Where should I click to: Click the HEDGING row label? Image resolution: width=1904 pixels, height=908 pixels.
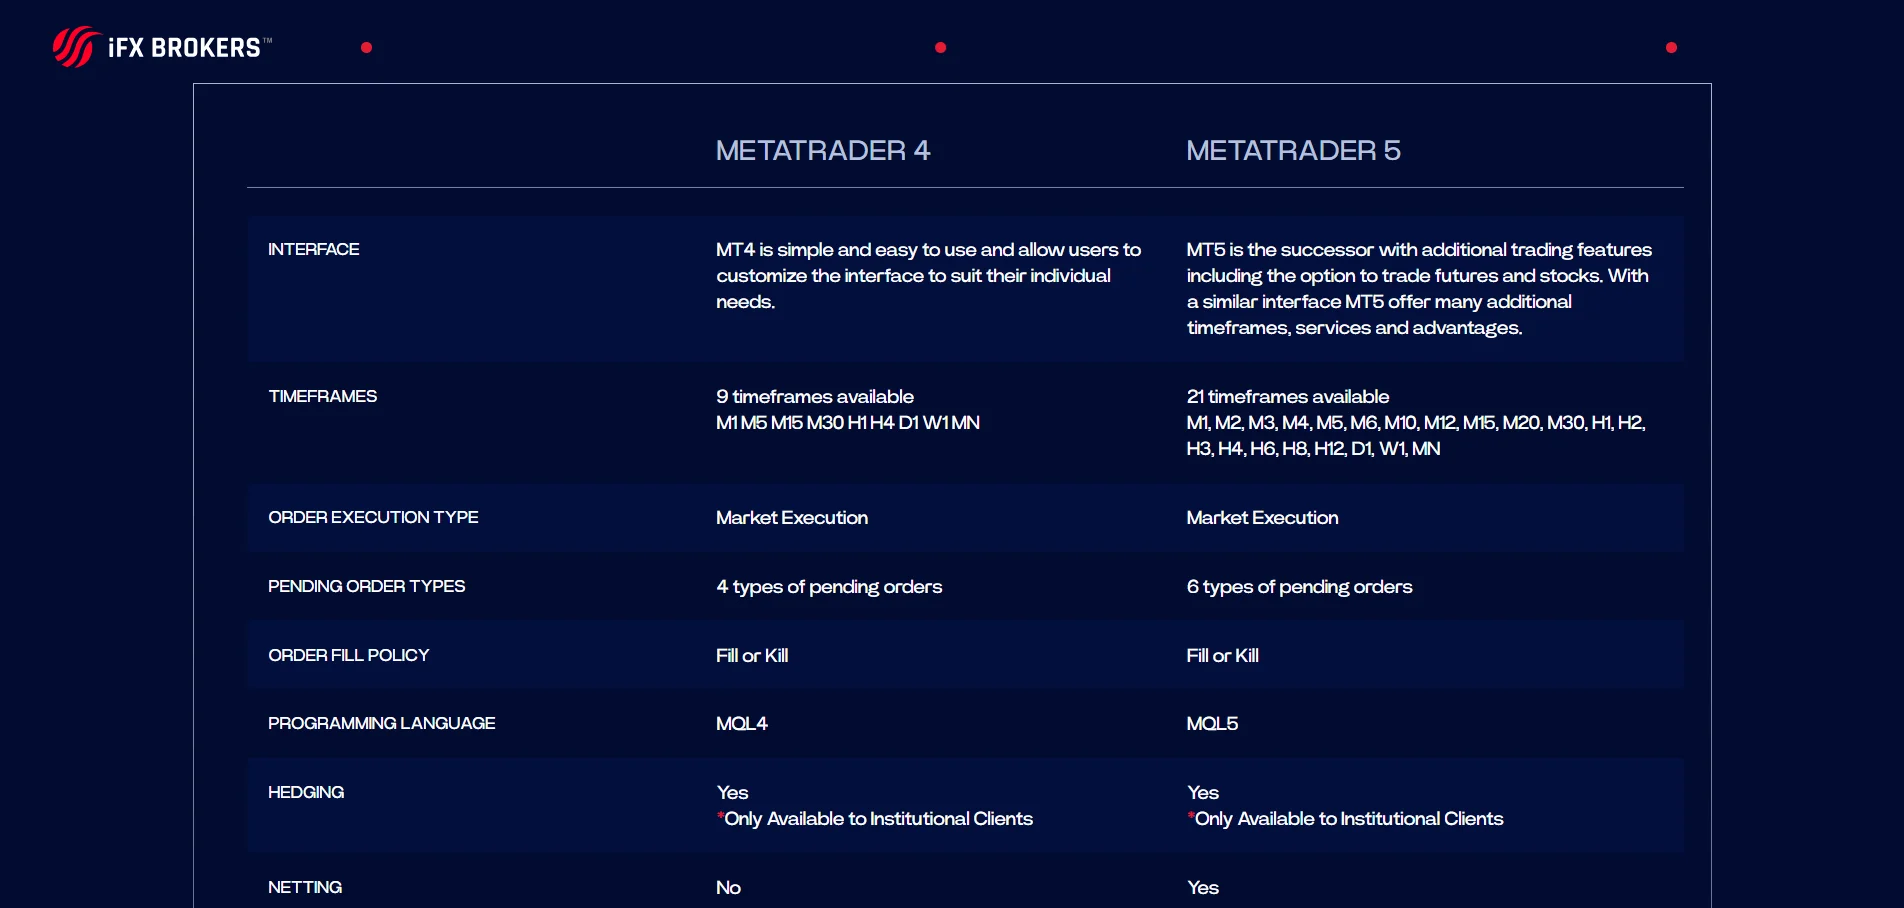pyautogui.click(x=306, y=792)
